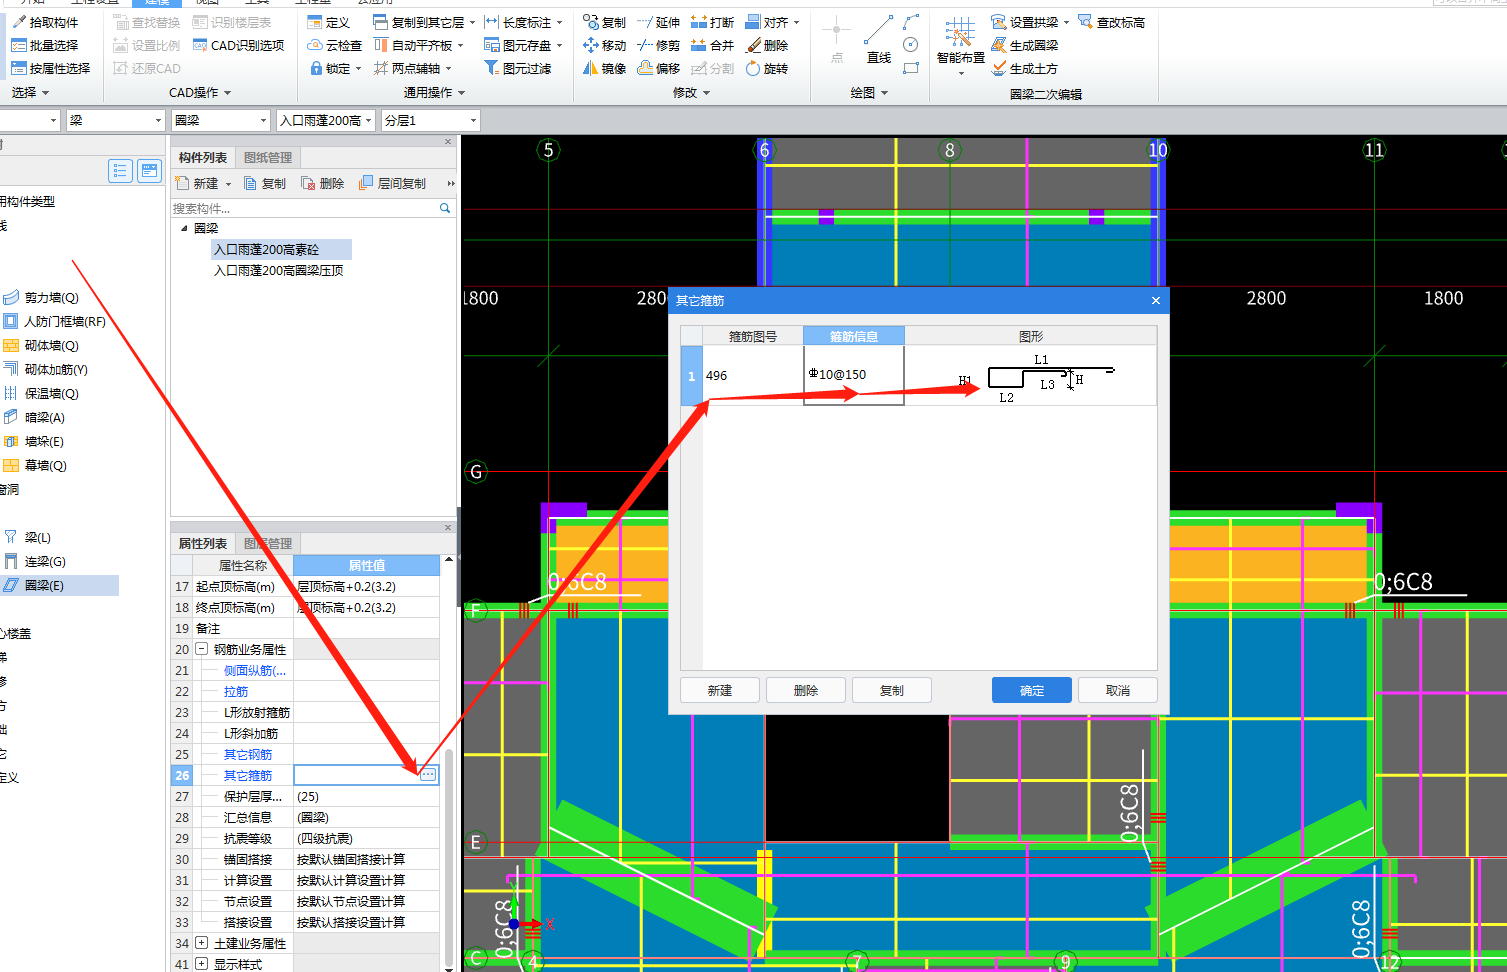Image resolution: width=1507 pixels, height=972 pixels.
Task: Select the circle drawing tool
Action: click(x=910, y=44)
